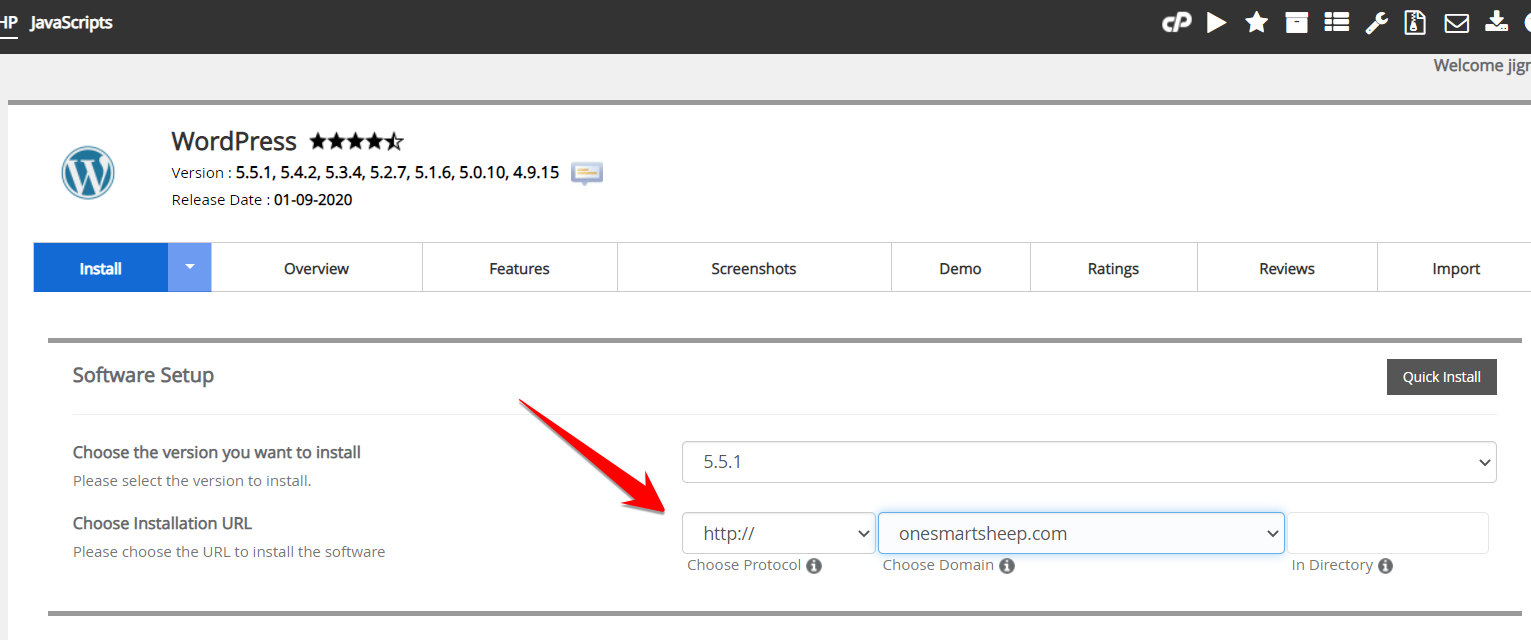Click info icon next to Choose Domain

pyautogui.click(x=1007, y=566)
